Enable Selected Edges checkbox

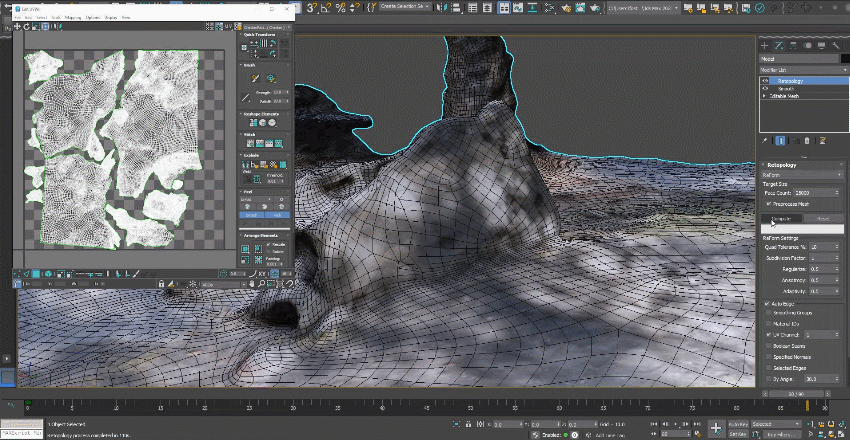[x=769, y=368]
